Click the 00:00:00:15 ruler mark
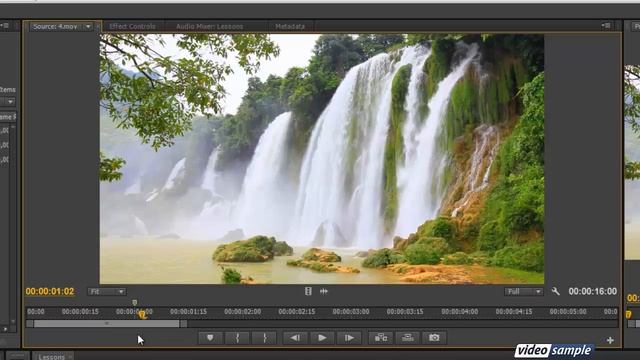The height and width of the screenshot is (360, 640). click(x=80, y=311)
